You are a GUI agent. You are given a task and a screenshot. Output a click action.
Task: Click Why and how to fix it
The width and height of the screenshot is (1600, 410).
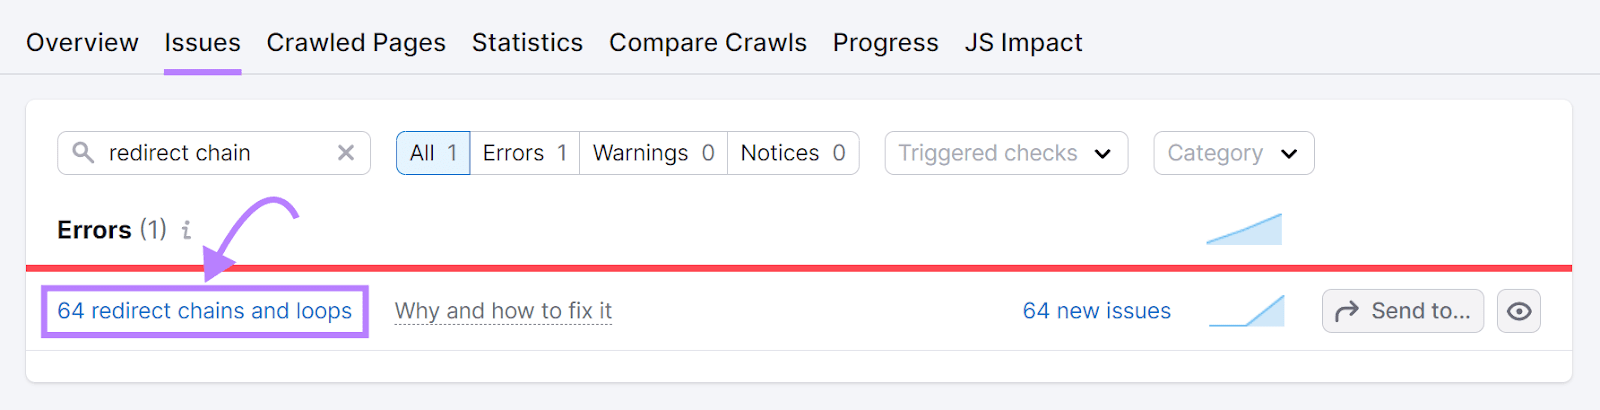[x=503, y=311]
